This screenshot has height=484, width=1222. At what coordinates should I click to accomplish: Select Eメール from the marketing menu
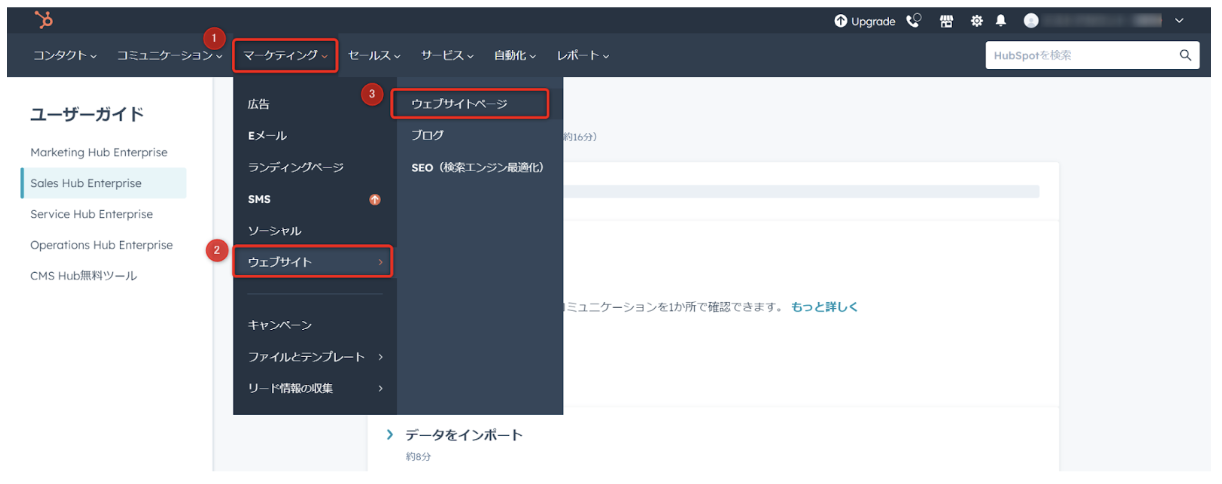pos(267,135)
